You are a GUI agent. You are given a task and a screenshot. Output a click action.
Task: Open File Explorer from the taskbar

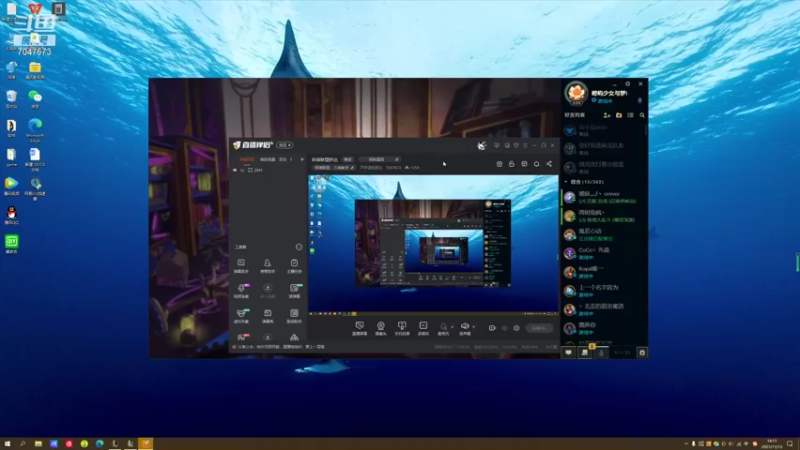click(38, 444)
